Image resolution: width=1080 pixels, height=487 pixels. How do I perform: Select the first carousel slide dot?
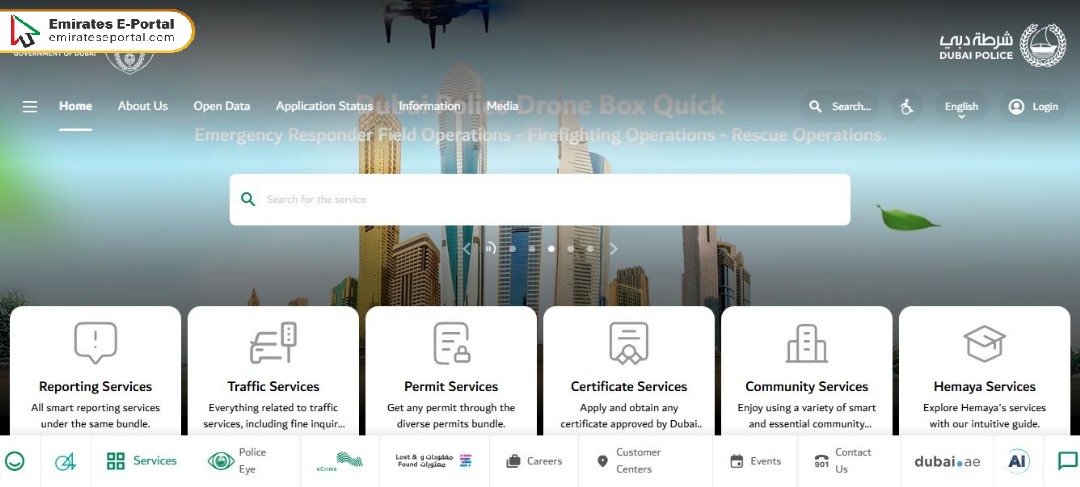pos(513,249)
